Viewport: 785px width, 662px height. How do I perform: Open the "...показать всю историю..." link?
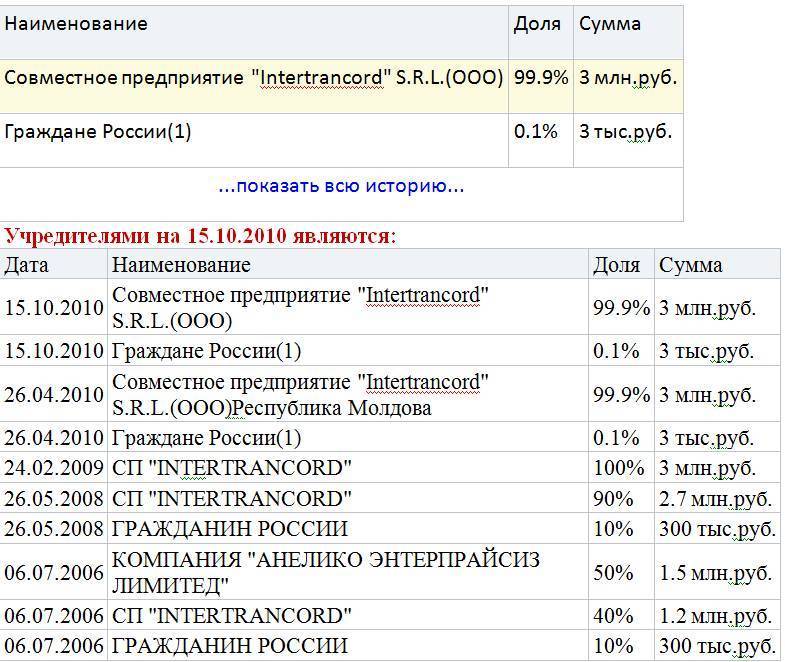341,186
